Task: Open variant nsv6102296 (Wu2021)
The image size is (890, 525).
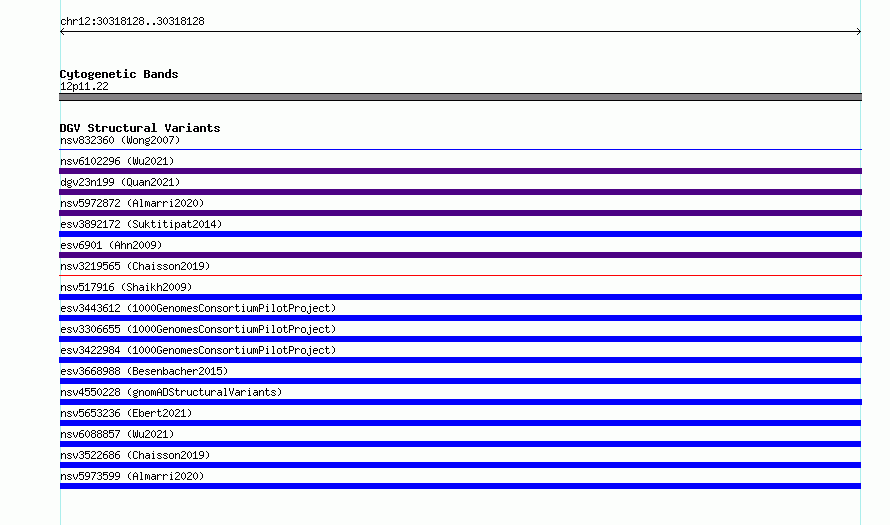Action: 117,161
